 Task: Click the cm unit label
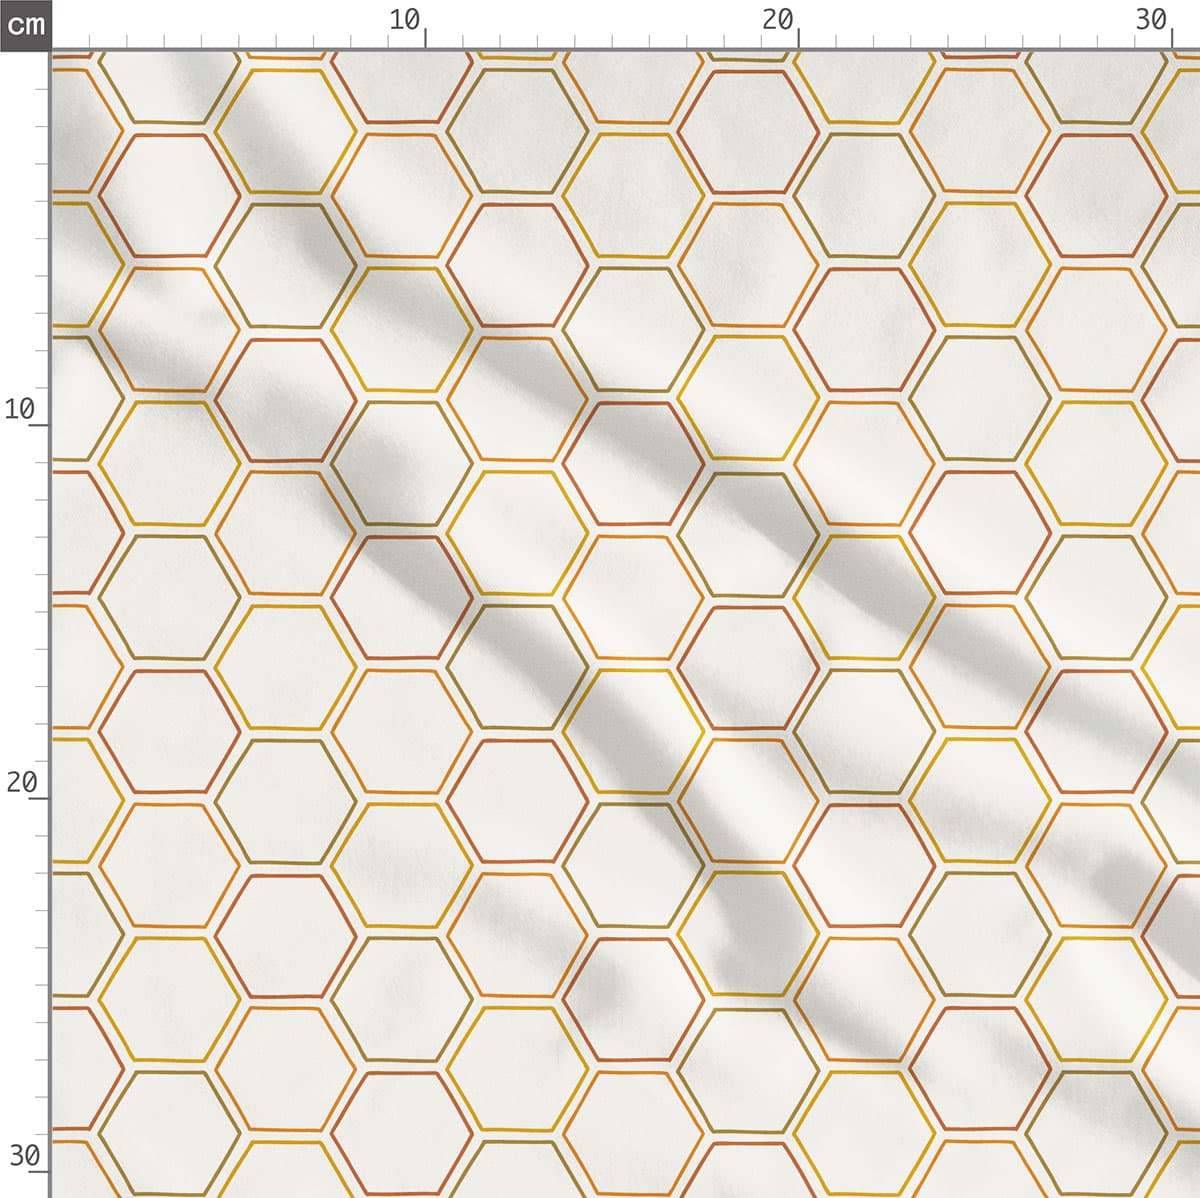pos(25,24)
